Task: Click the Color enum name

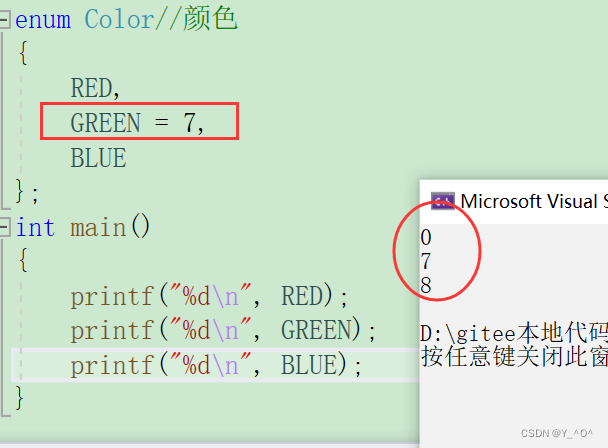Action: [x=119, y=19]
